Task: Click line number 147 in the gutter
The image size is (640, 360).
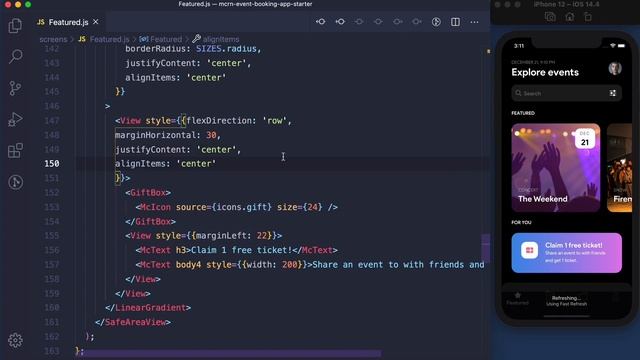Action: tap(51, 120)
